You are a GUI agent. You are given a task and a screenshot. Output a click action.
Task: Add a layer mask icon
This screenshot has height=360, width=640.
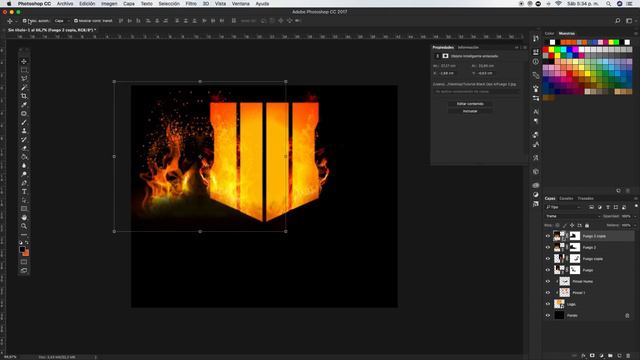(x=592, y=356)
